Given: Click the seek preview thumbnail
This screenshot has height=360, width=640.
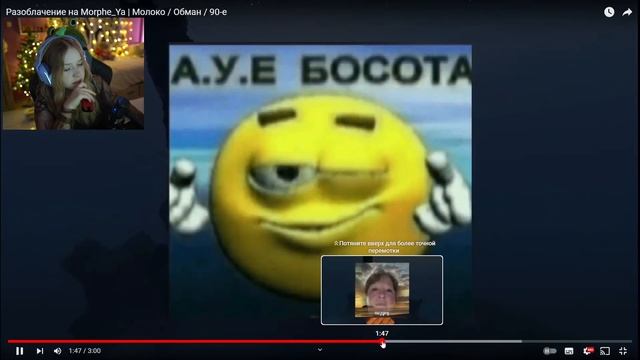Looking at the screenshot, I should pos(382,290).
